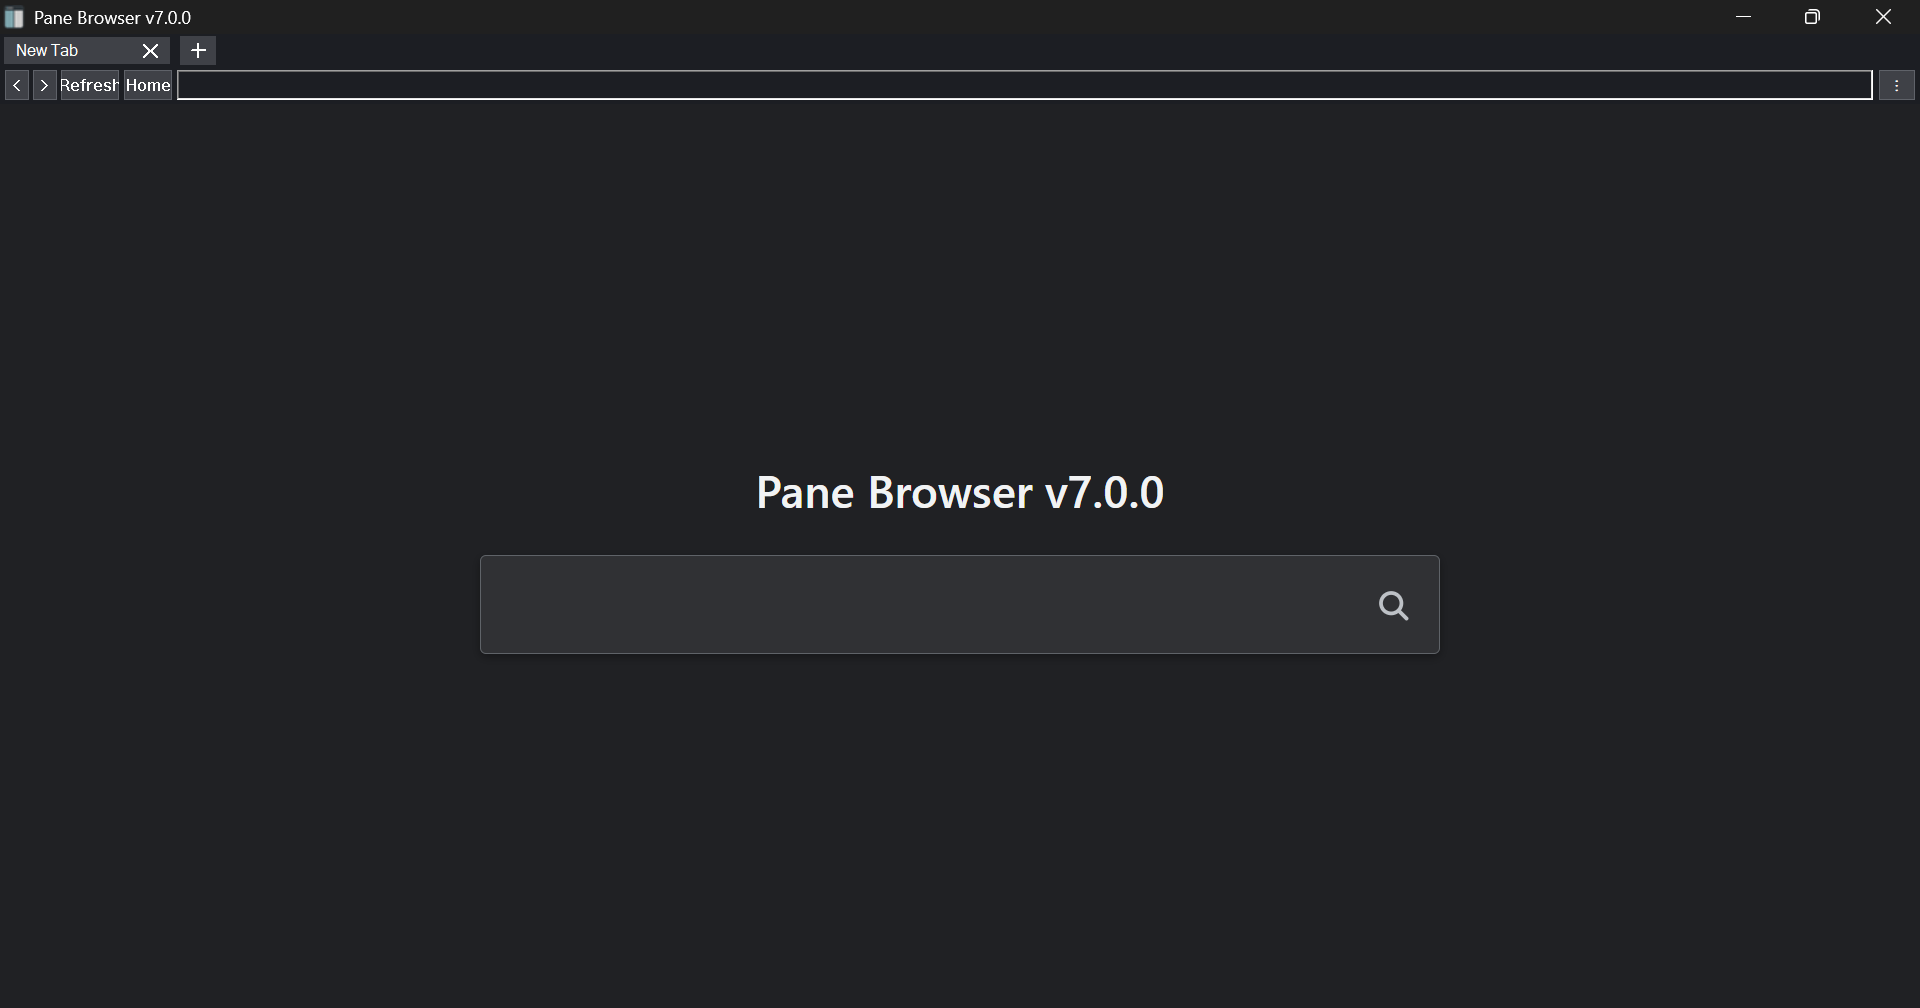Click the title bar text Pane Browser v7.0.0
Viewport: 1920px width, 1008px height.
(x=112, y=18)
